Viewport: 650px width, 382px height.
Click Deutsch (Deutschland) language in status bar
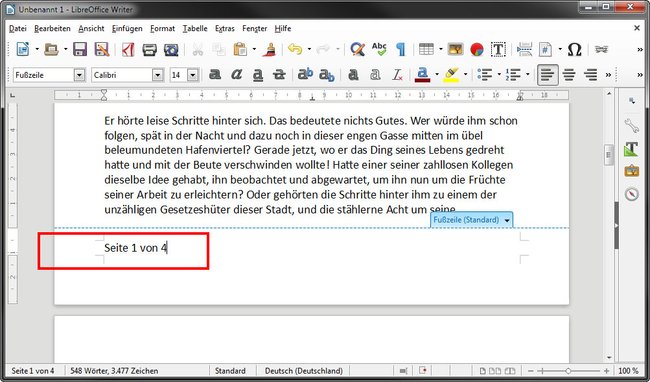[x=304, y=371]
